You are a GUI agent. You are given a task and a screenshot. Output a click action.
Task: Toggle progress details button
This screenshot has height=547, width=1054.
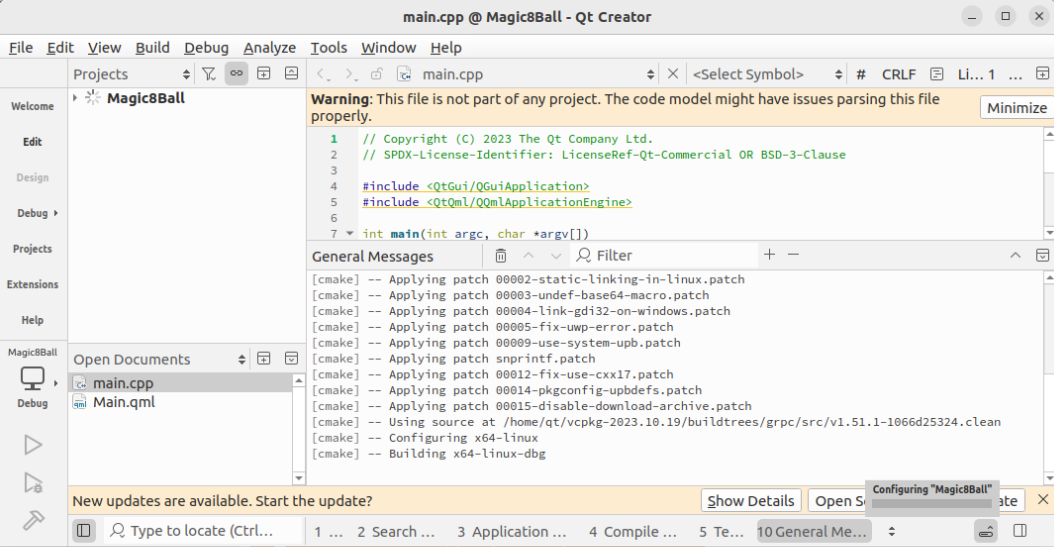tap(985, 531)
